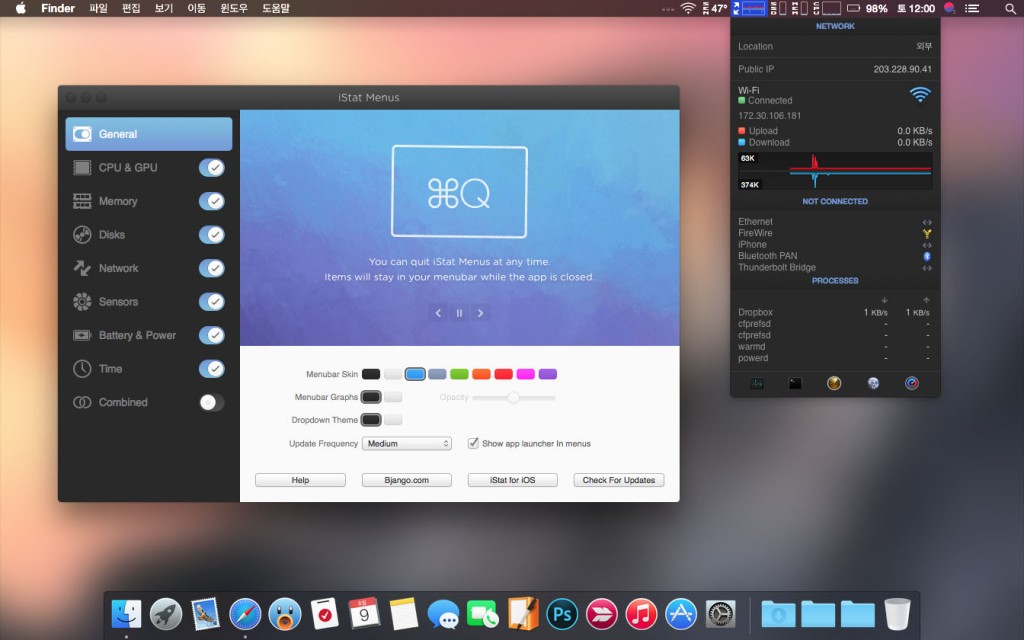Screen dimensions: 1024x640
Task: Turn off the Network switch
Action: (212, 268)
